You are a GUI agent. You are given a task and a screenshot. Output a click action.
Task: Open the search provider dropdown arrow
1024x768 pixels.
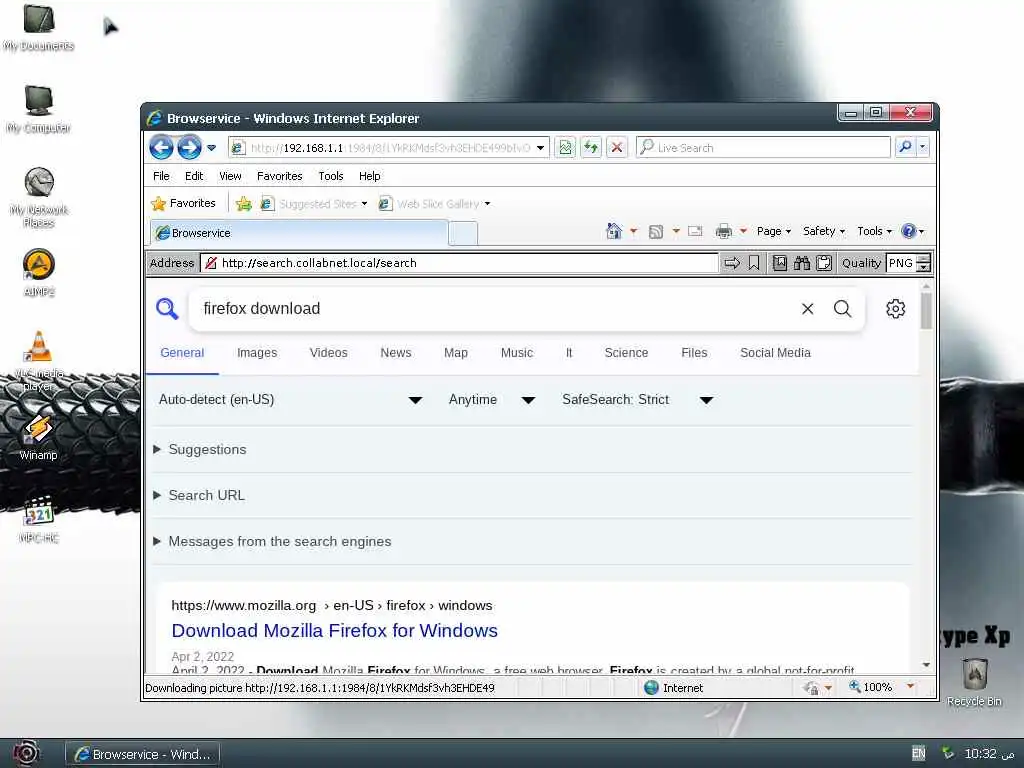[923, 147]
